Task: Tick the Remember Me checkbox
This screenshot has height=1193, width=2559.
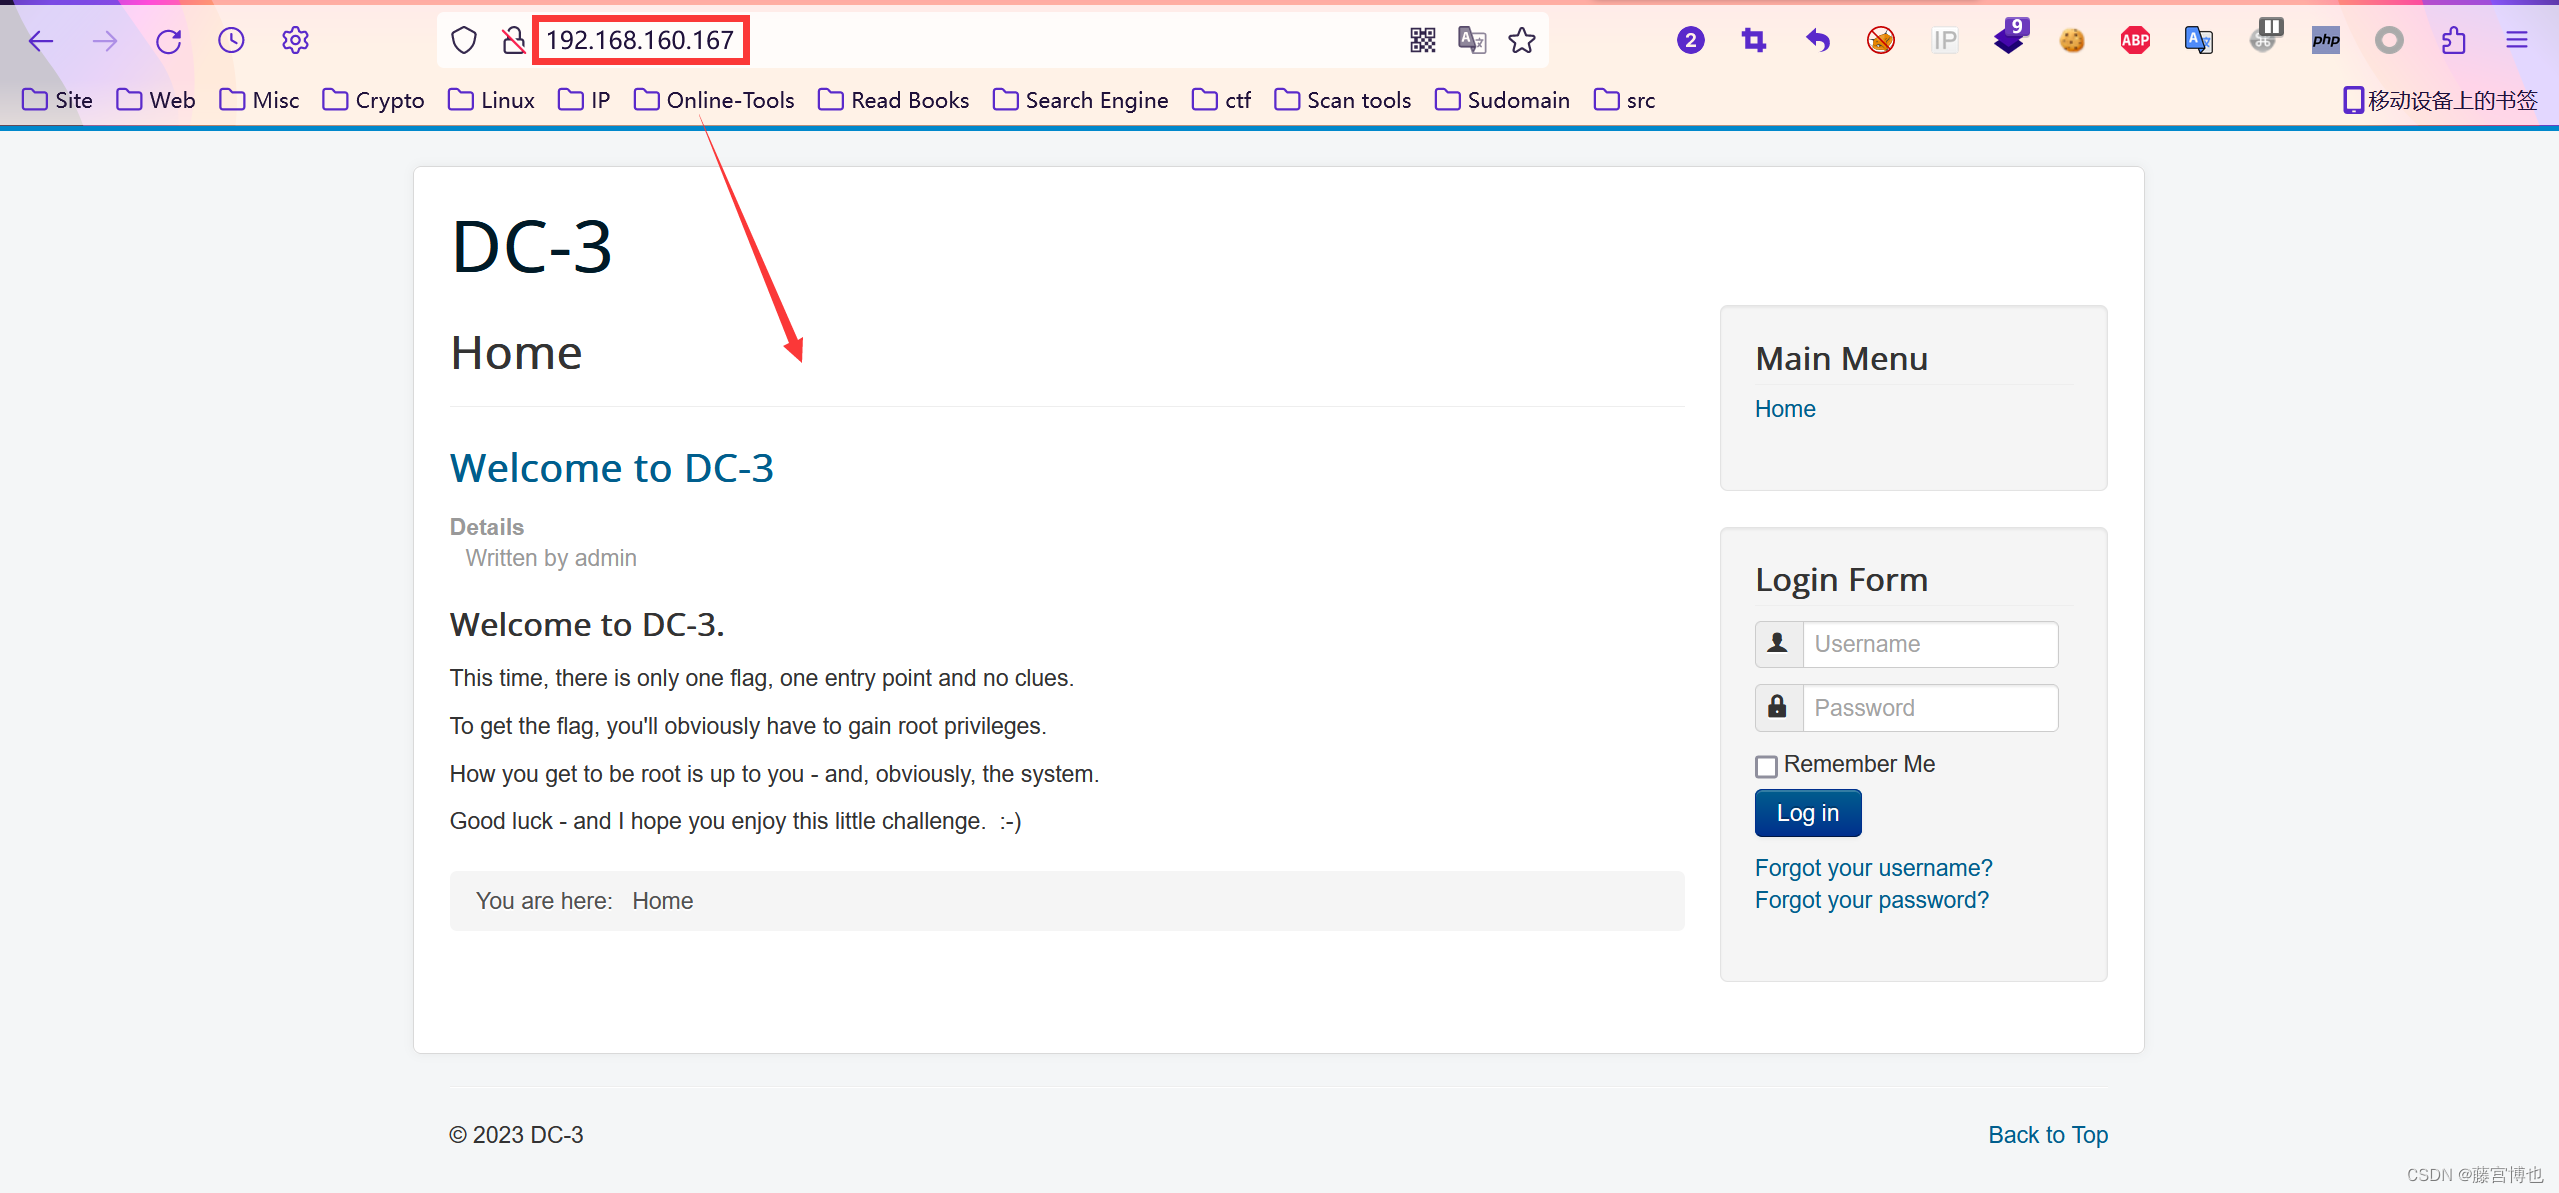Action: pyautogui.click(x=1767, y=766)
